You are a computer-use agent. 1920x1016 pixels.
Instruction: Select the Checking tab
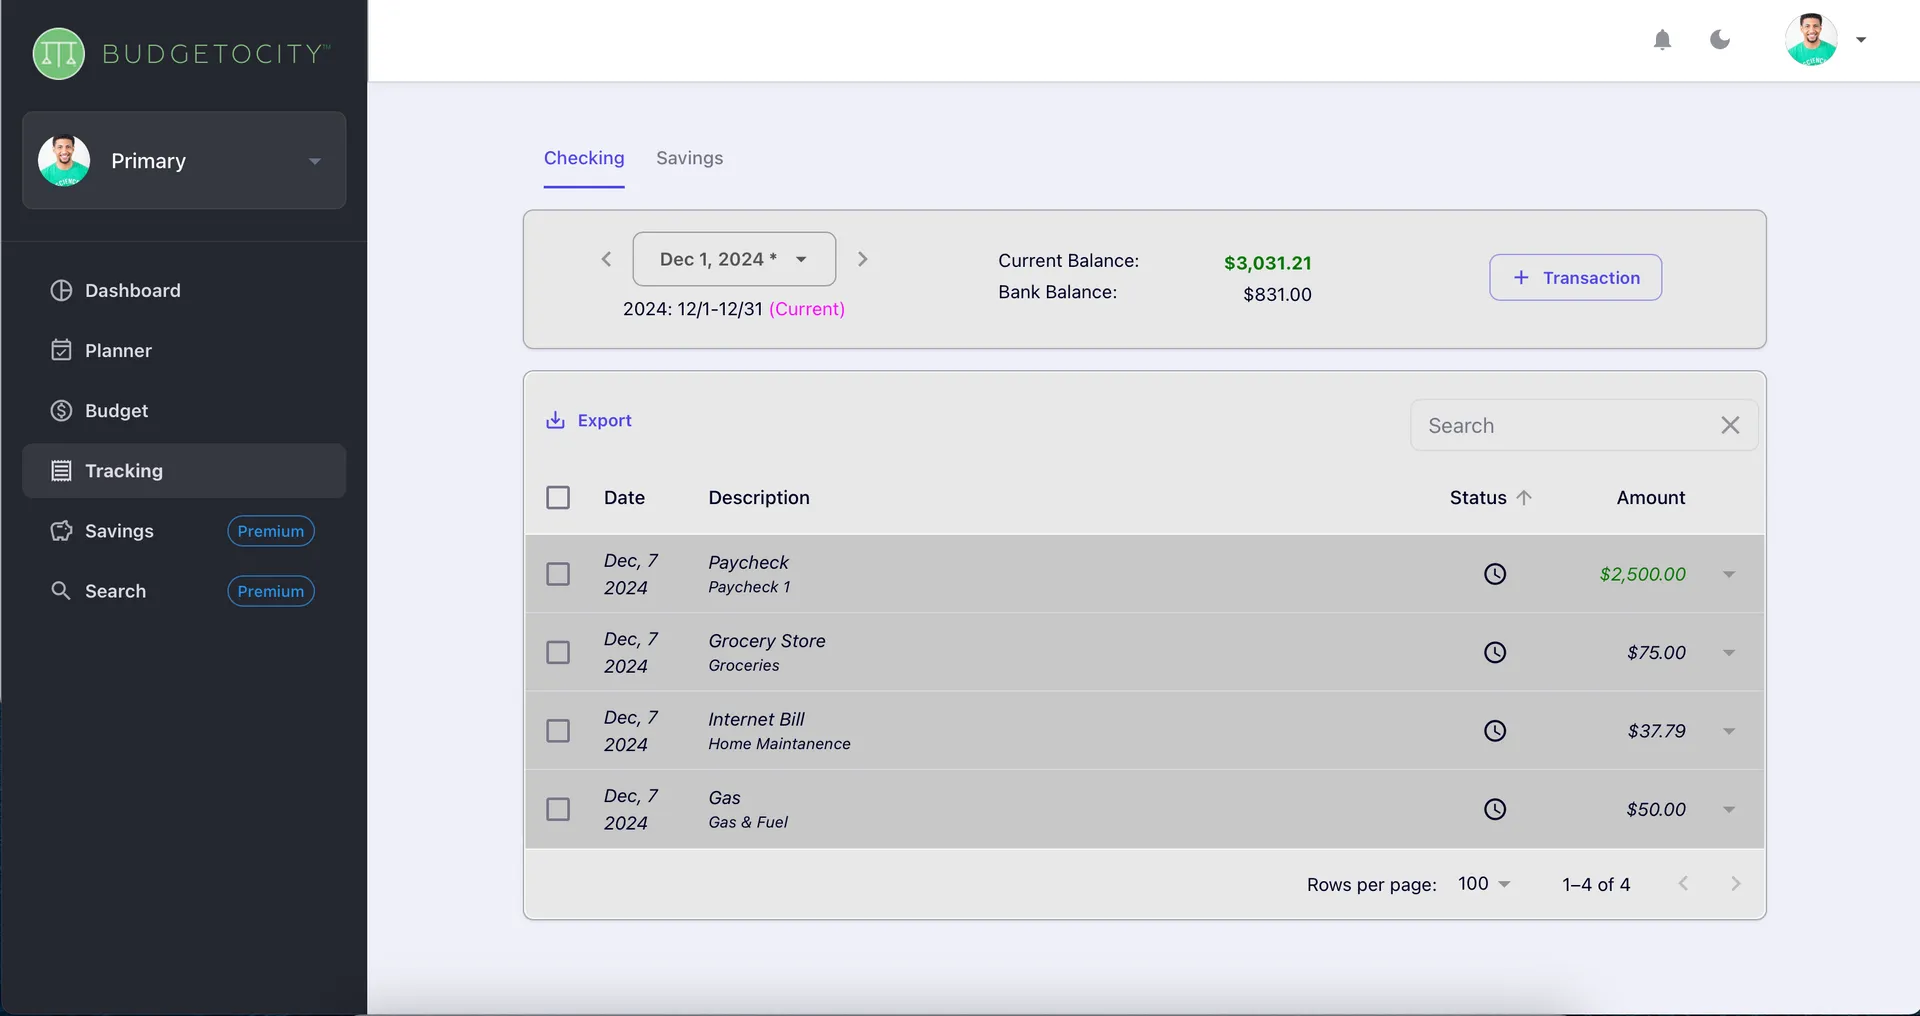(584, 158)
